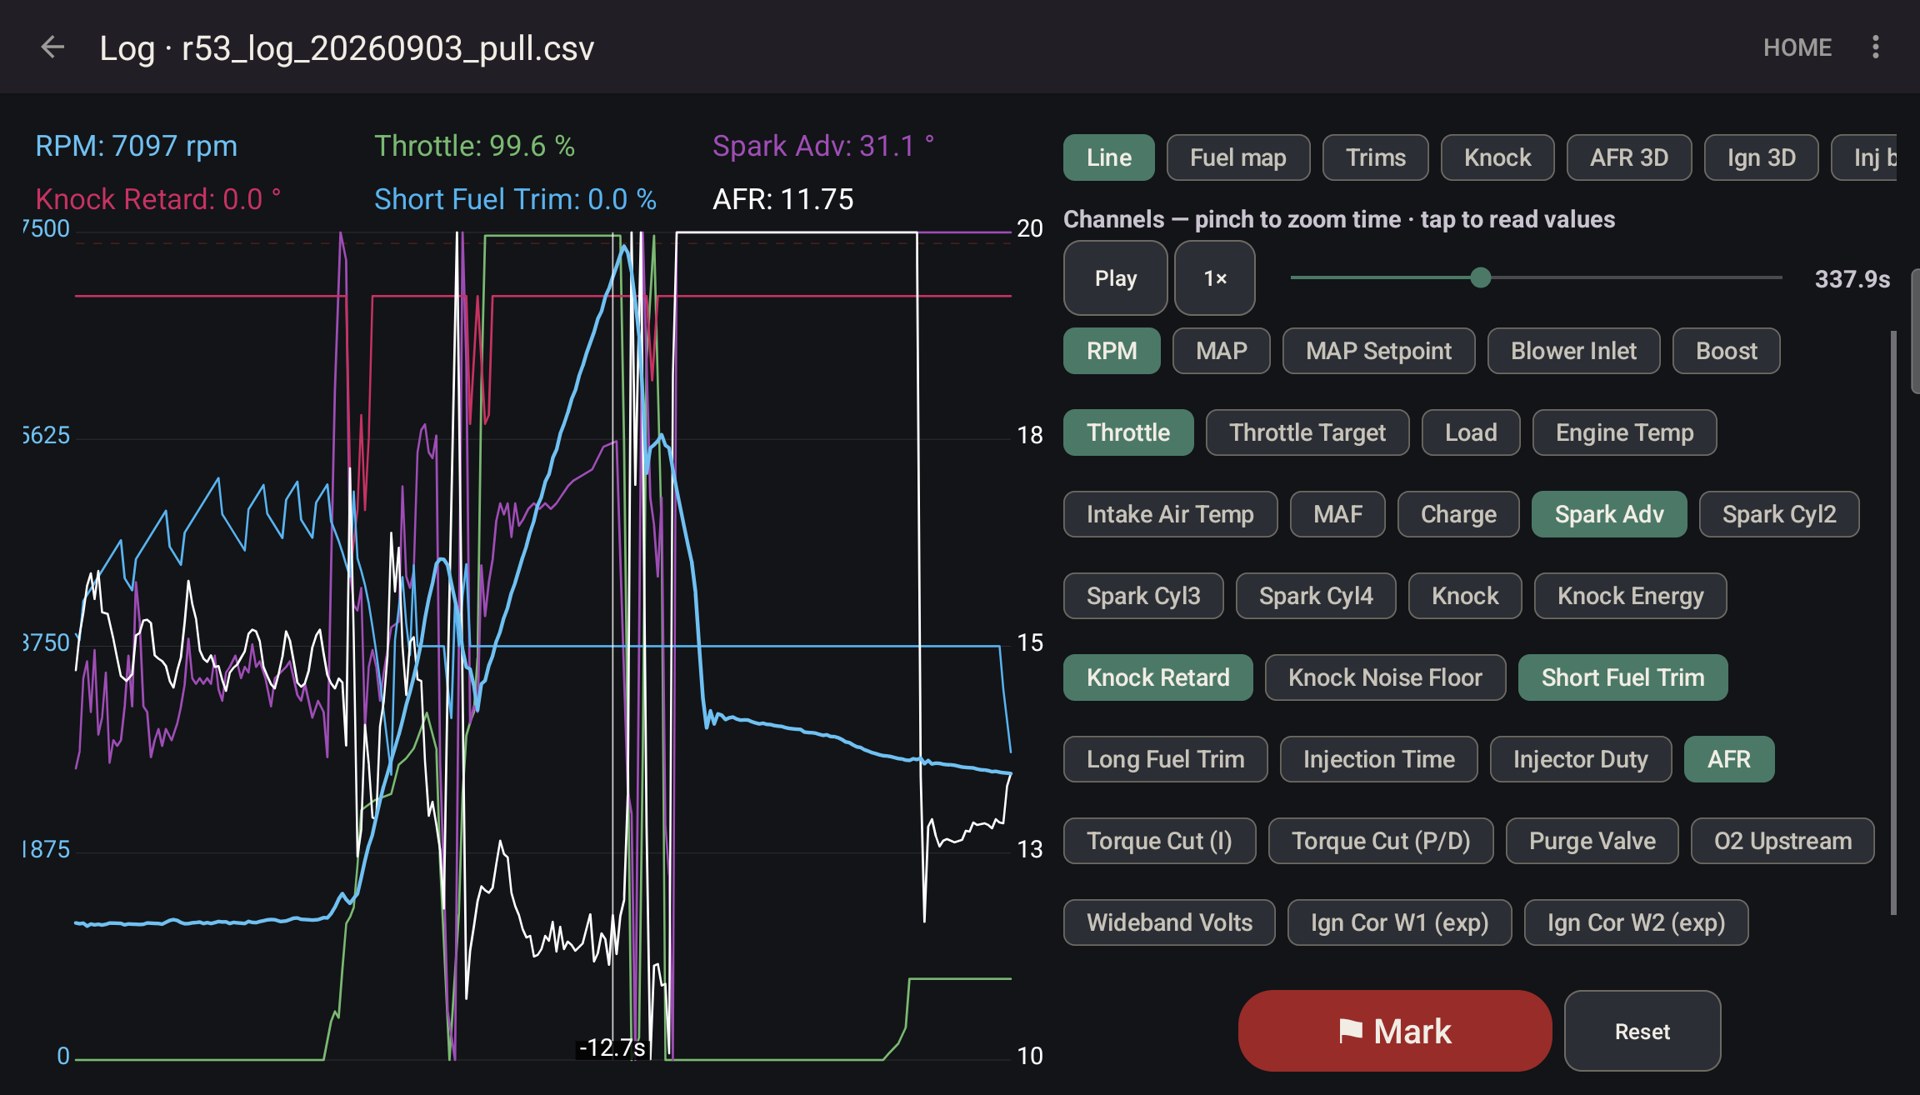The image size is (1920, 1095).
Task: Enable the Long Fuel Trim channel
Action: pyautogui.click(x=1165, y=759)
